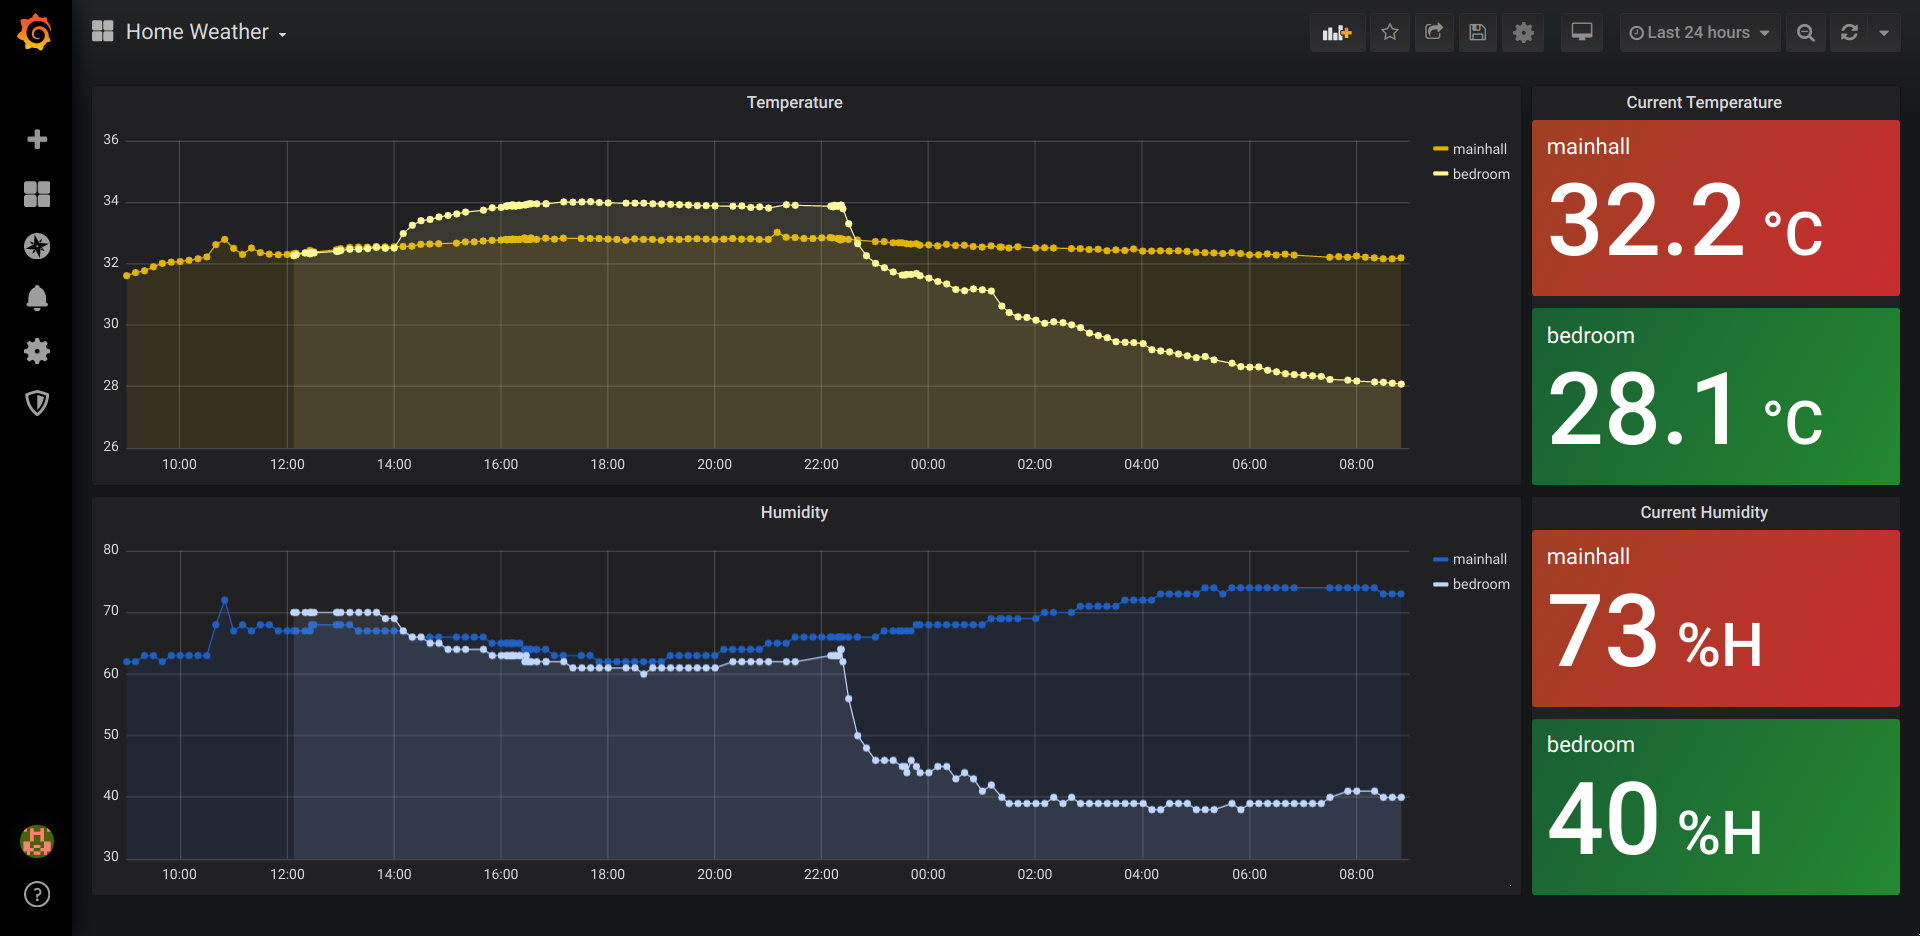1920x936 pixels.
Task: Click the 70 label on Humidity y-axis
Action: 111,610
